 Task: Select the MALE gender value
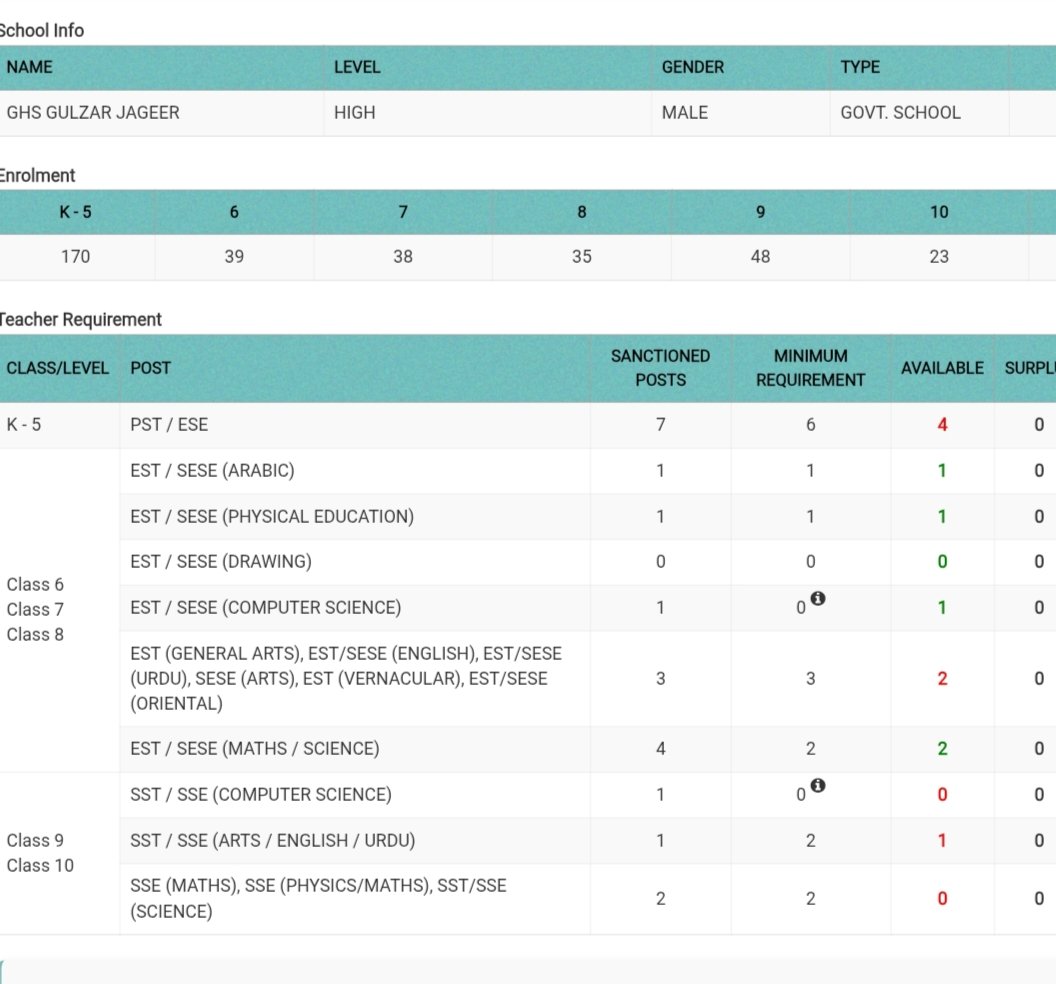point(684,112)
